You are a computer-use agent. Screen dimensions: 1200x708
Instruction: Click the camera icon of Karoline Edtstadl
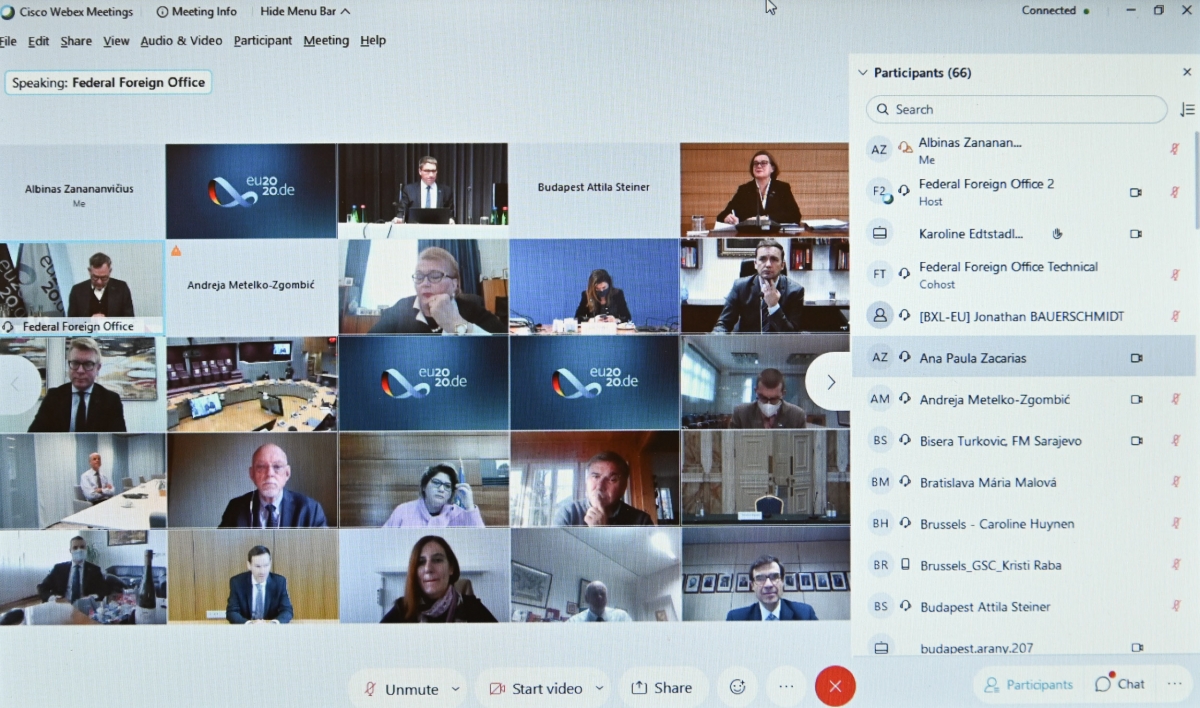(1135, 233)
